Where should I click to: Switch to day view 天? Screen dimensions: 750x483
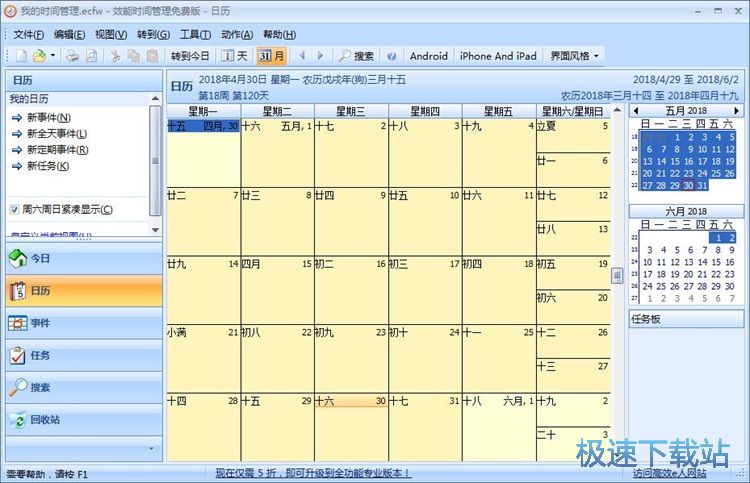(234, 56)
